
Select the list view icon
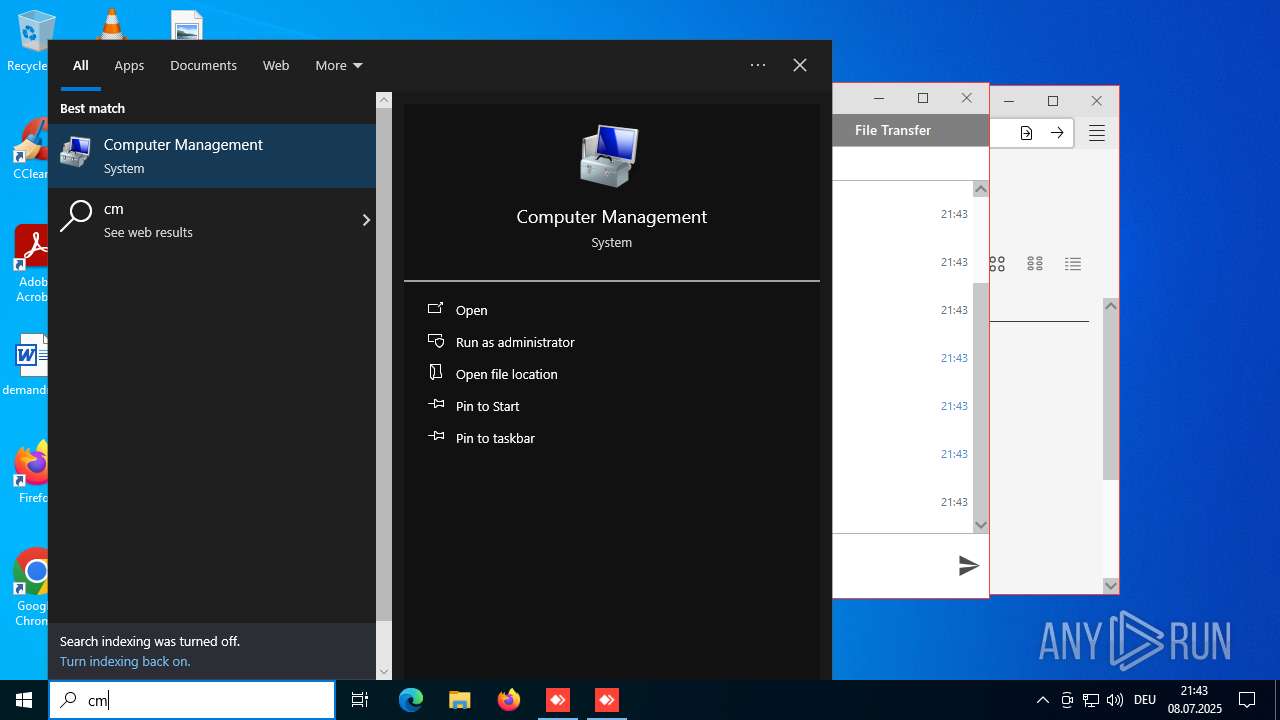pyautogui.click(x=1073, y=264)
